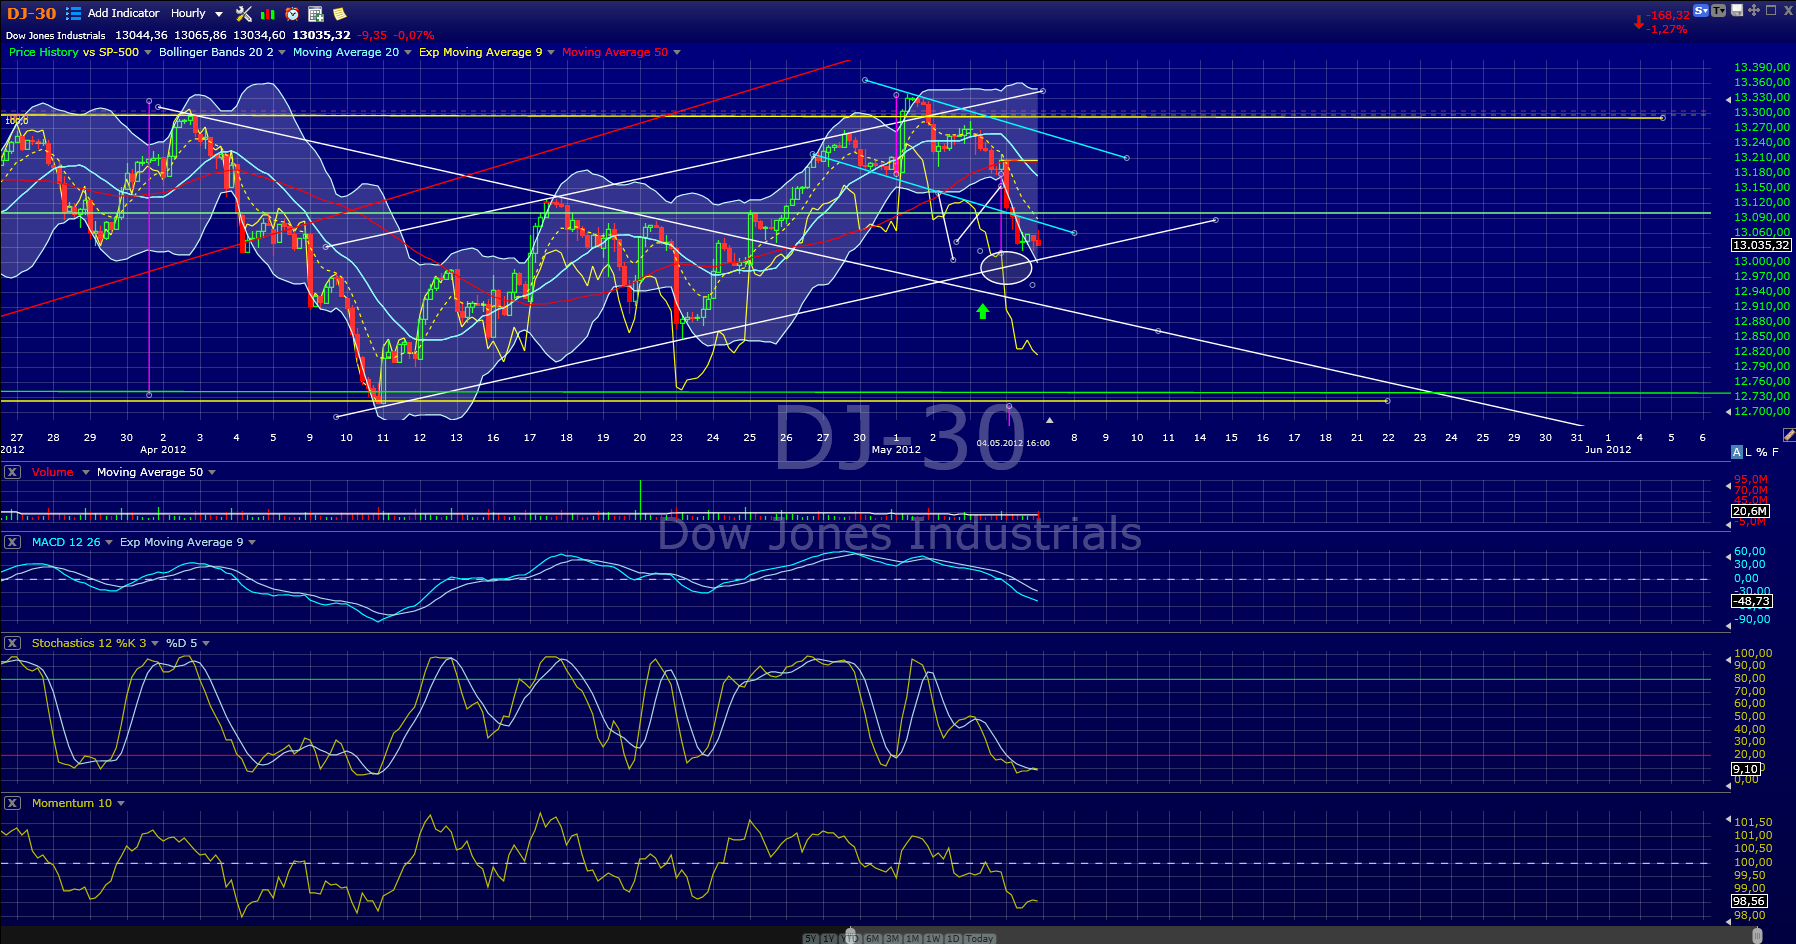Remove the Stochastics panel with its X box
This screenshot has height=944, width=1796.
pyautogui.click(x=12, y=643)
